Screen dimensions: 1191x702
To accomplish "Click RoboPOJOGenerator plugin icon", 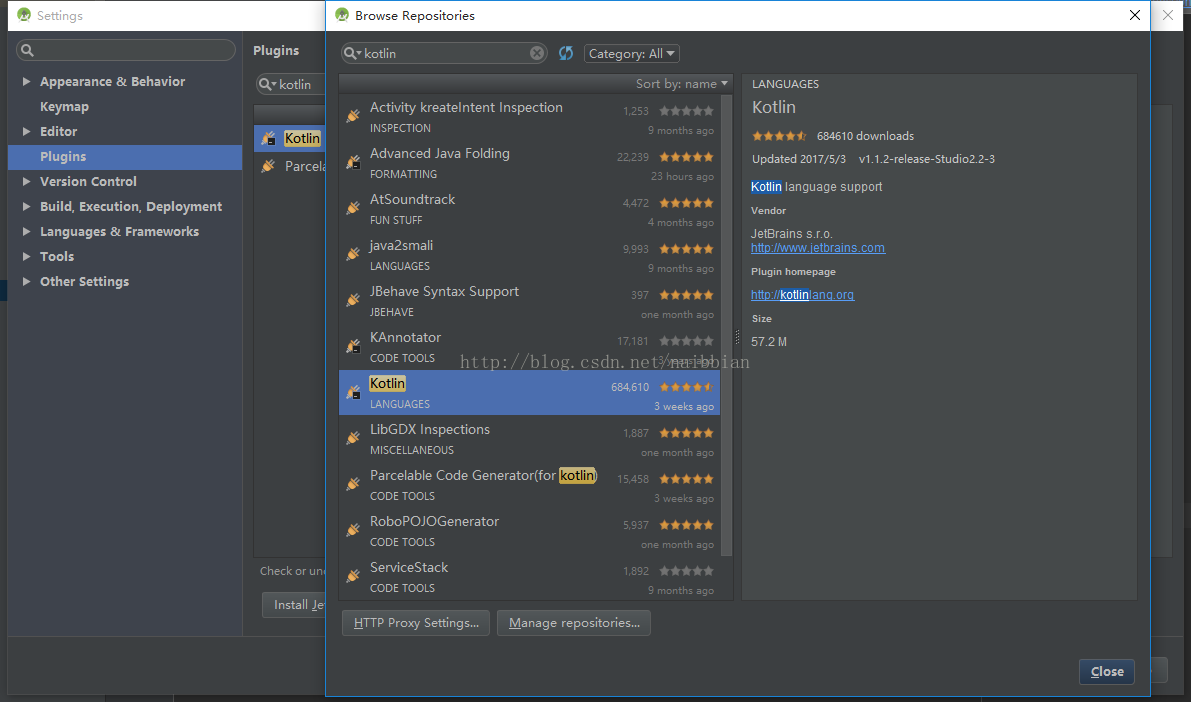I will 353,530.
